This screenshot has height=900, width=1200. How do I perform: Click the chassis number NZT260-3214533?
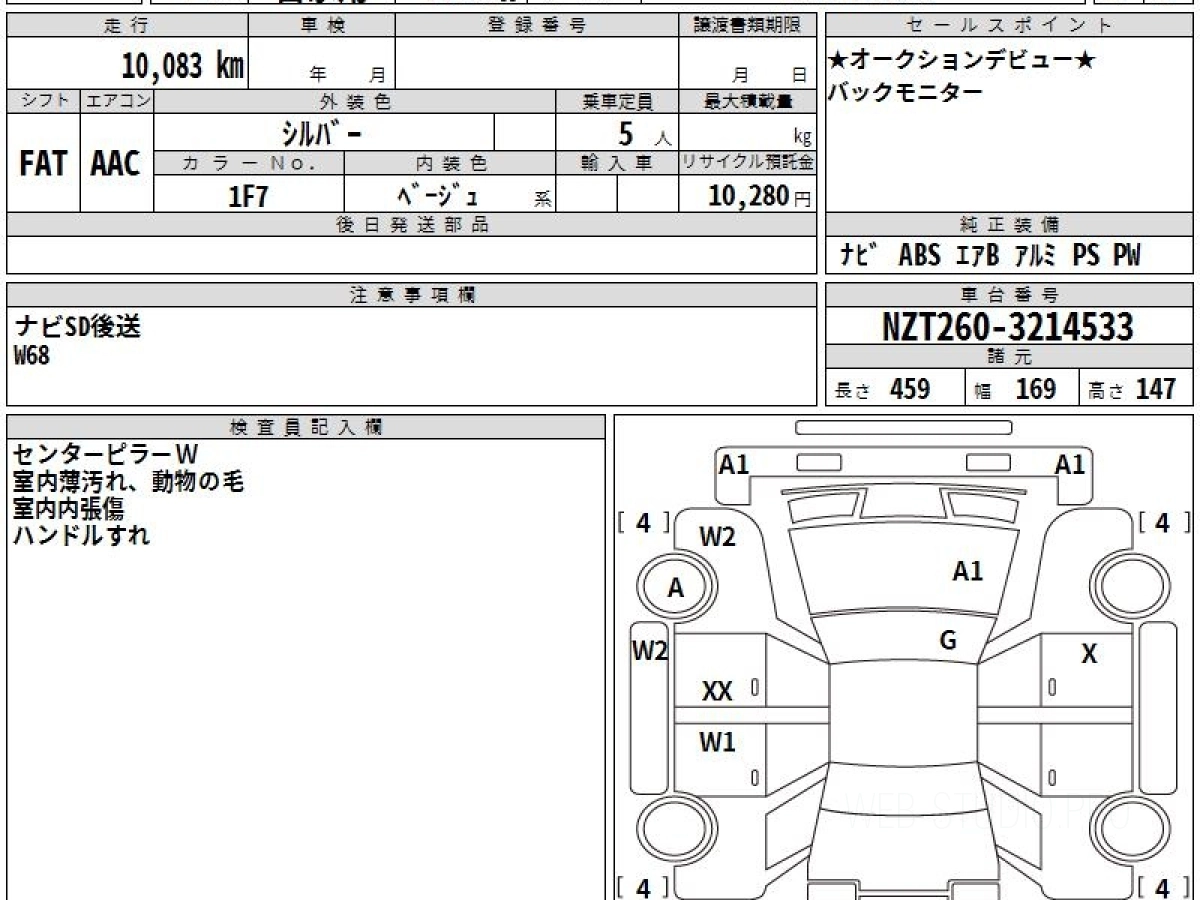pyautogui.click(x=1008, y=326)
